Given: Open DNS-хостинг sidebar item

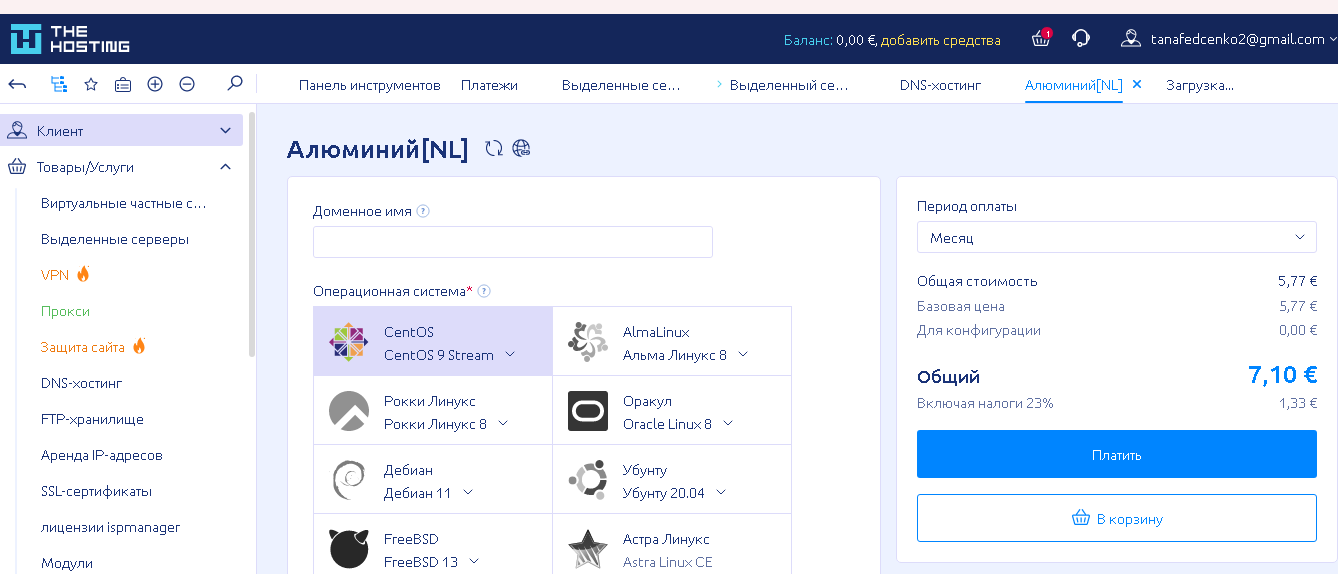Looking at the screenshot, I should point(82,383).
